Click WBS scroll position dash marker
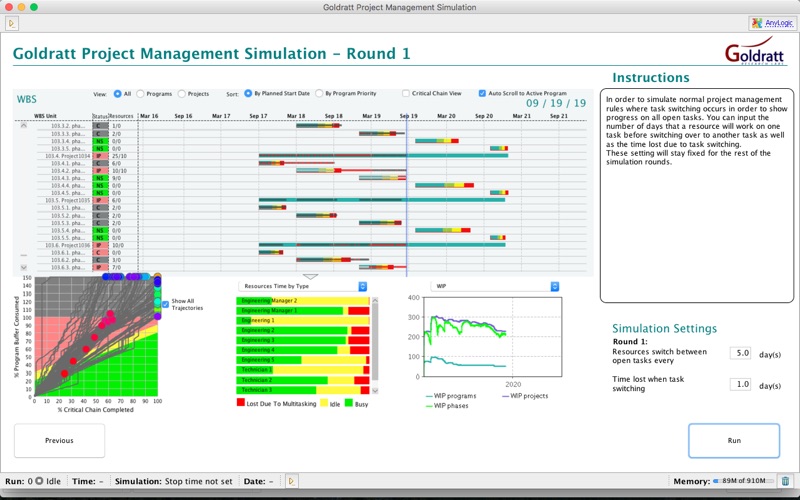Image resolution: width=800 pixels, height=500 pixels. [x=23, y=255]
